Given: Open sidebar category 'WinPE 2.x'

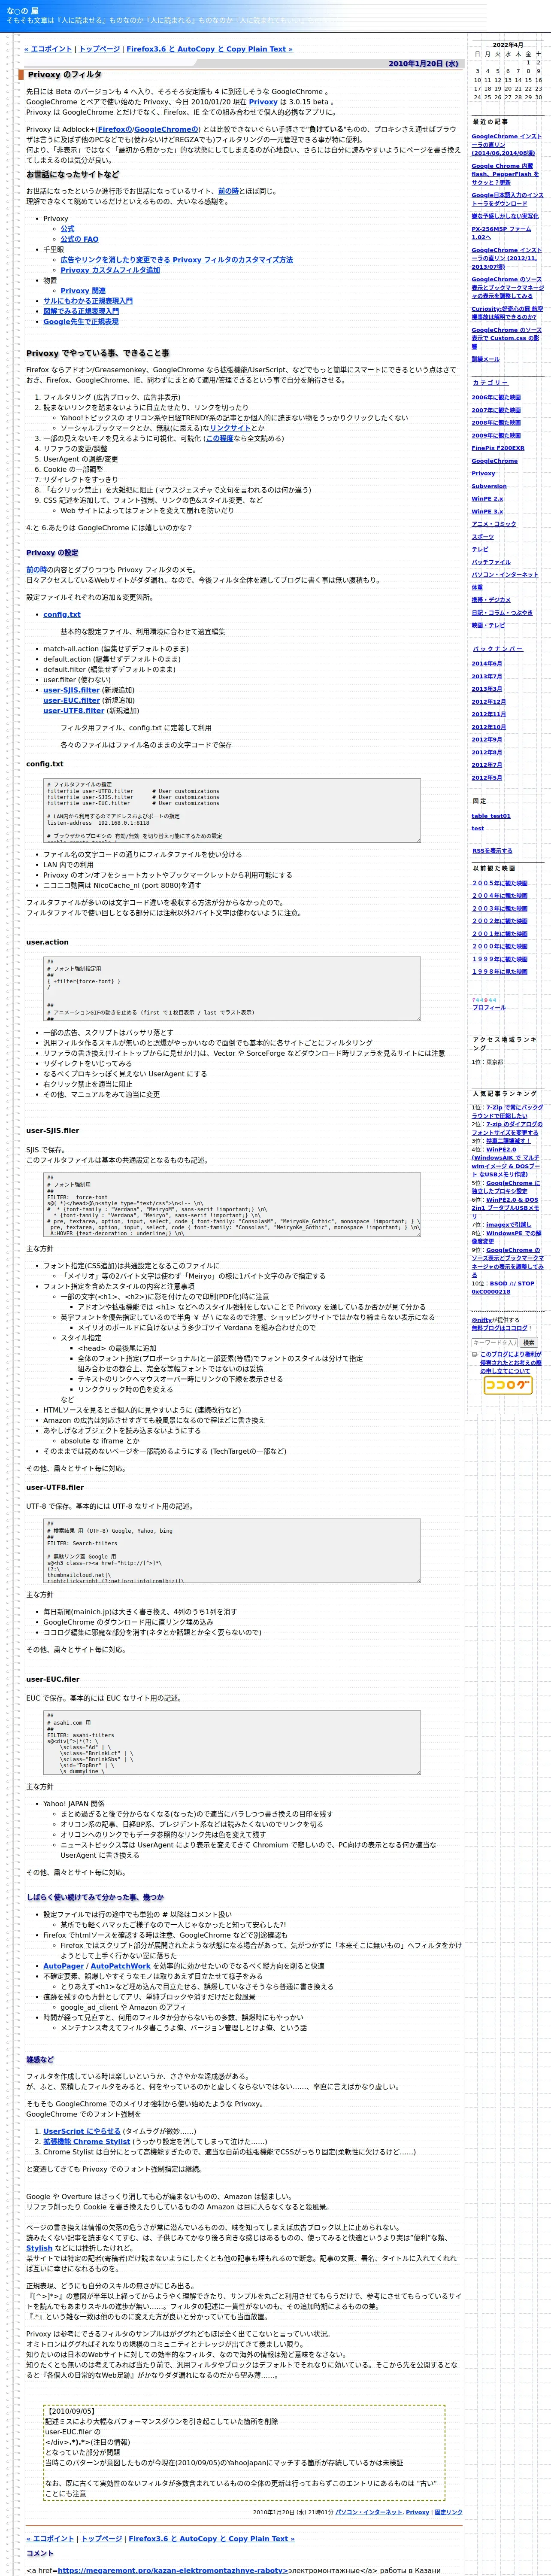Looking at the screenshot, I should pos(488,499).
